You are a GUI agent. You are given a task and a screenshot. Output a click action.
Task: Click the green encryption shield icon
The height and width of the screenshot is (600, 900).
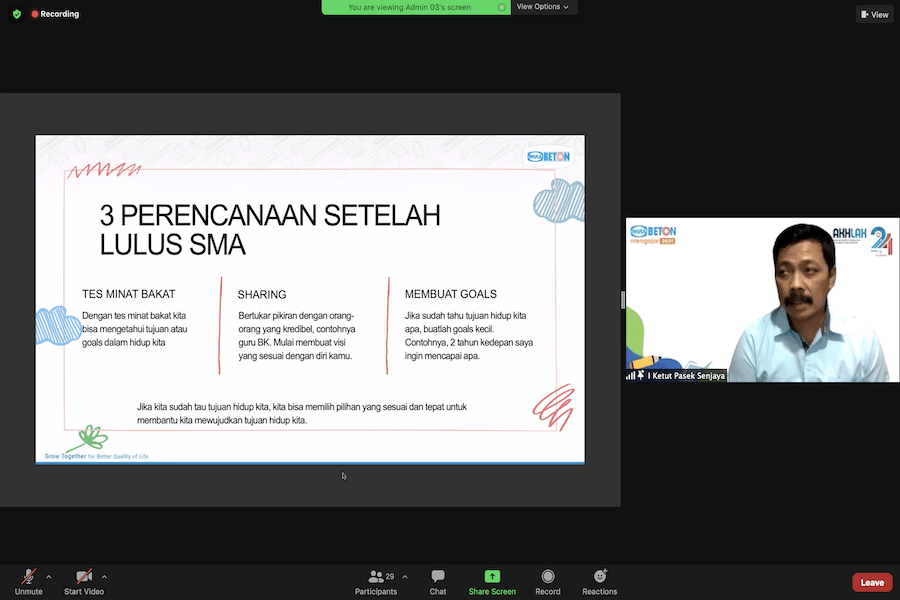pos(16,14)
